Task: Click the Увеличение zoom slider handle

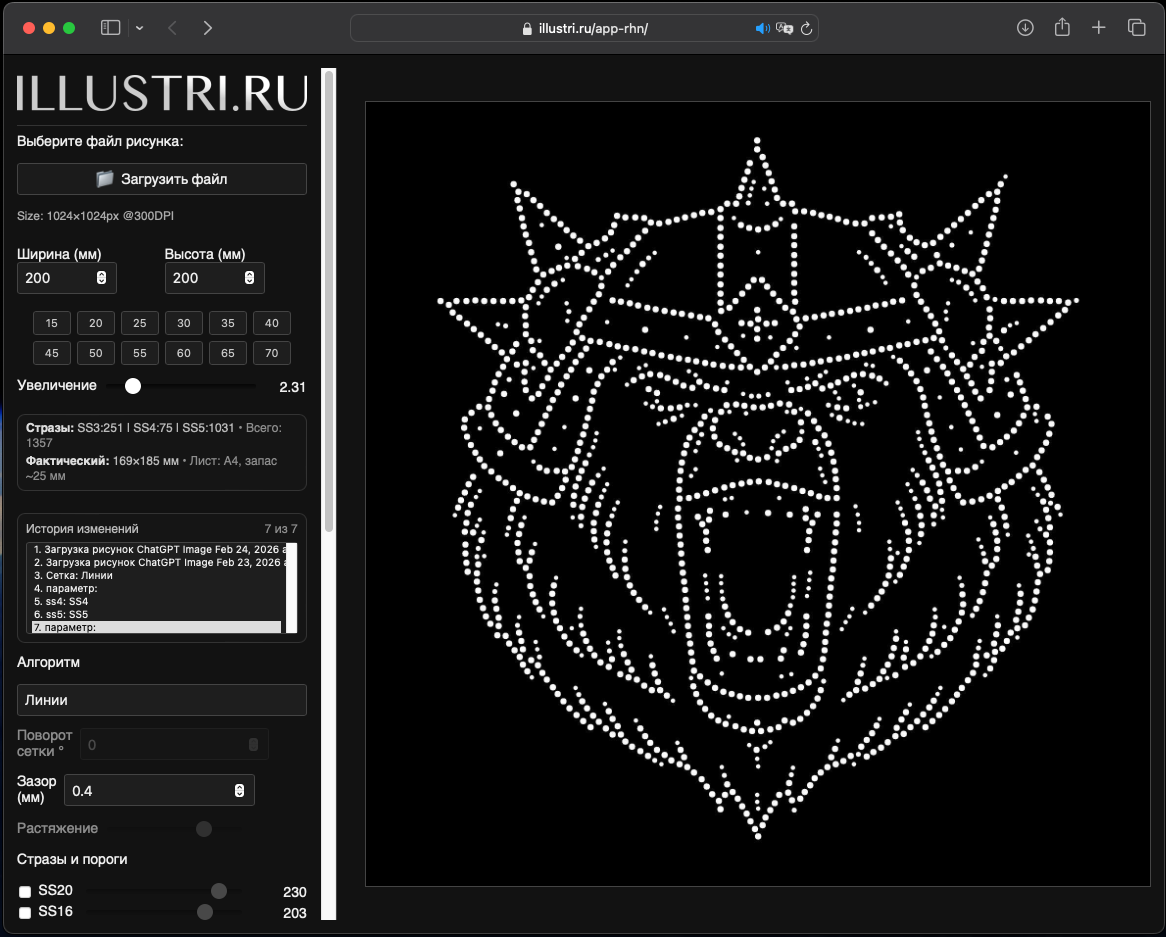Action: click(132, 386)
